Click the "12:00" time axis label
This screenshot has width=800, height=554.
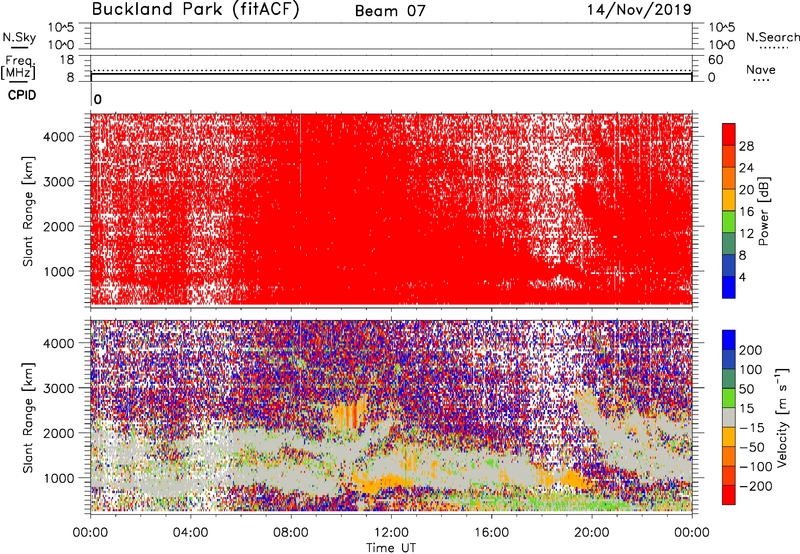tap(391, 533)
